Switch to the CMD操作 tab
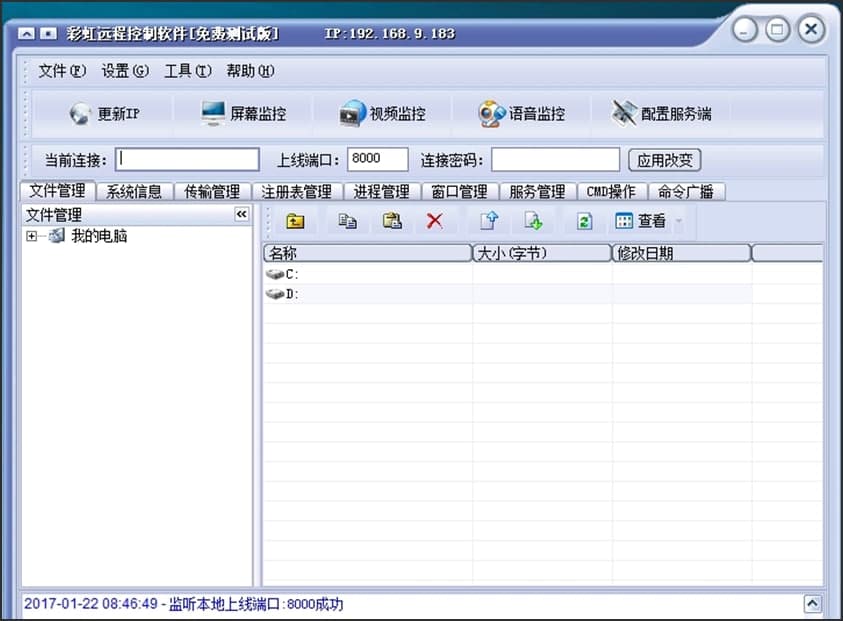 (x=611, y=192)
